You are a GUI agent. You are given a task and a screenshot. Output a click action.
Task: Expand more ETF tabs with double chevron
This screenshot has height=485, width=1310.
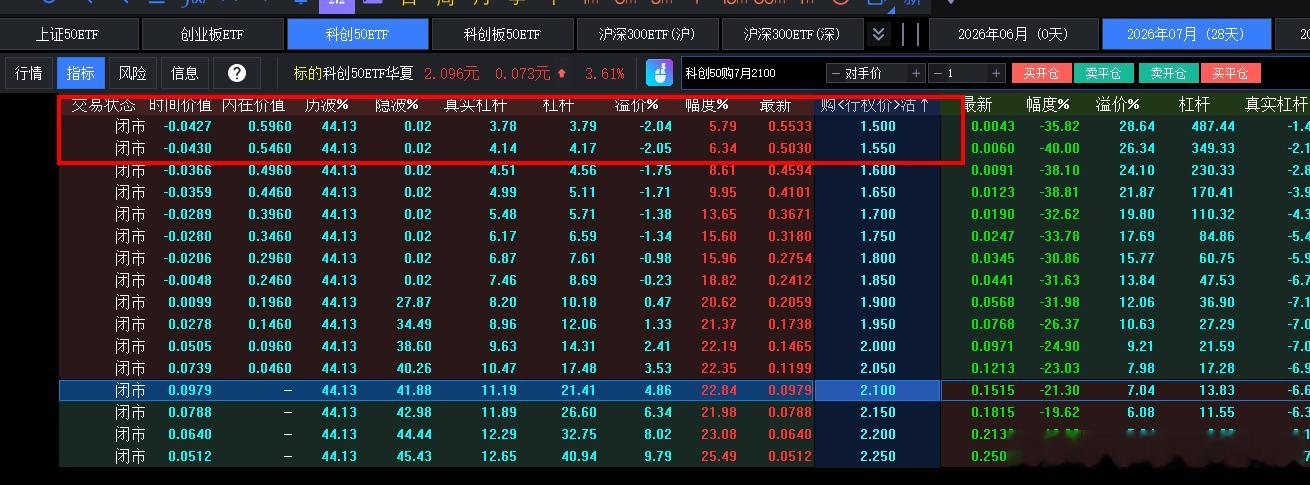pyautogui.click(x=878, y=34)
